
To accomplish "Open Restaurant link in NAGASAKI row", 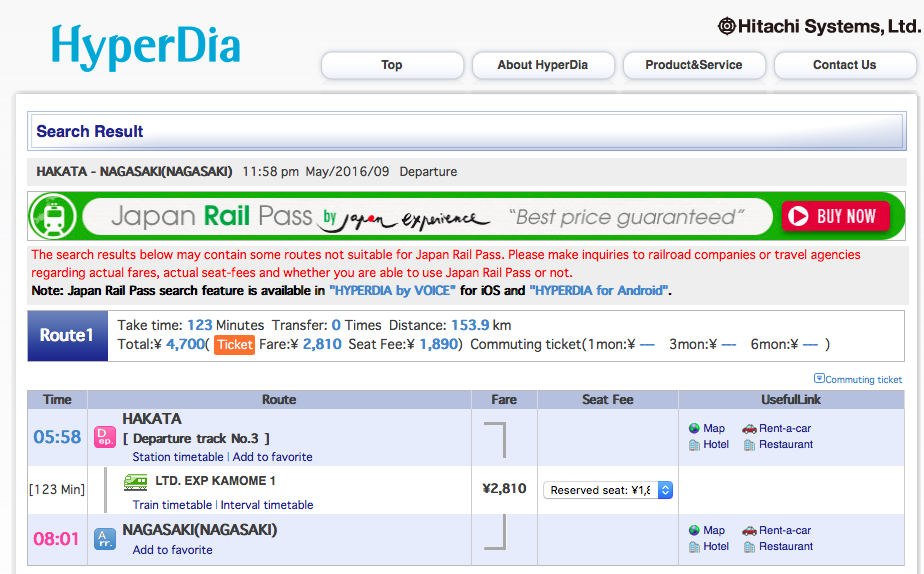I will [786, 546].
